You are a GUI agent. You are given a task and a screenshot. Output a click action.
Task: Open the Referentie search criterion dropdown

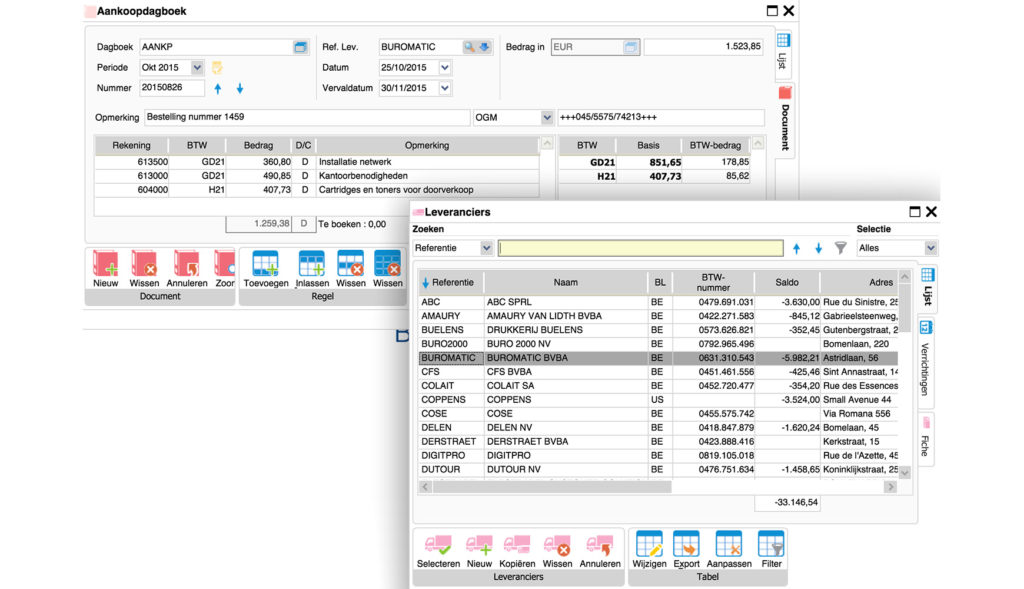point(486,248)
